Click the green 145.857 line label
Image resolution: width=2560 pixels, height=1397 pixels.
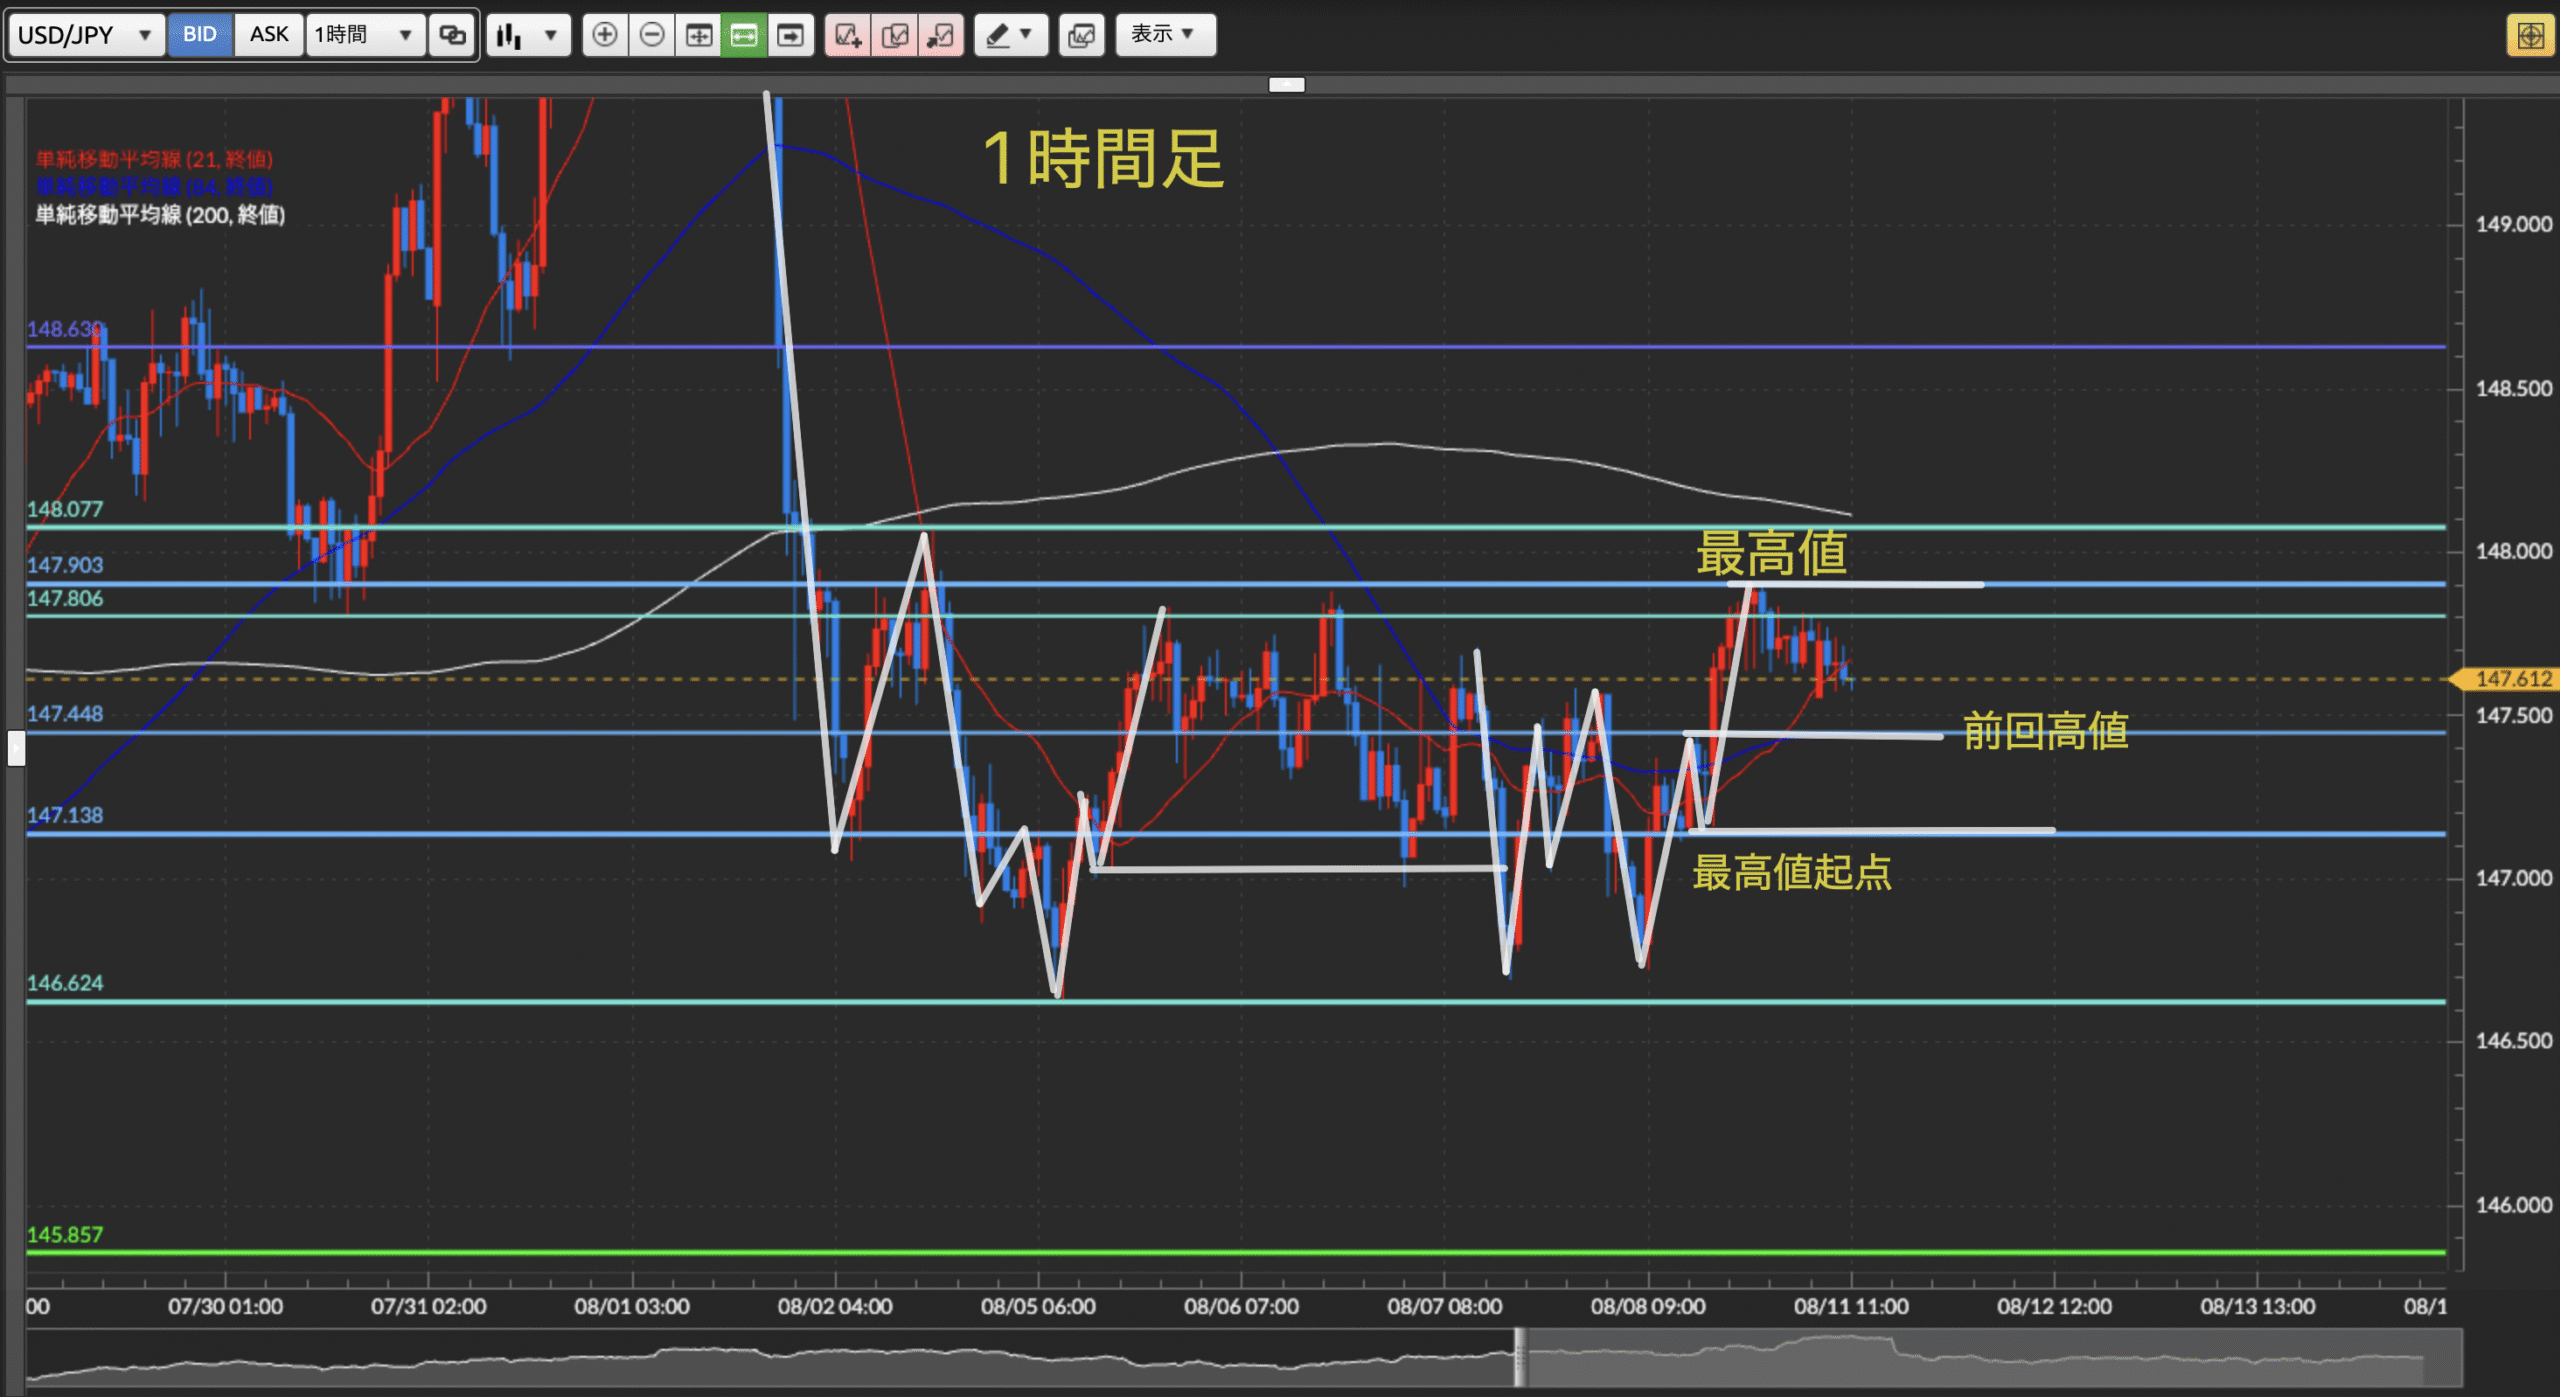(65, 1235)
